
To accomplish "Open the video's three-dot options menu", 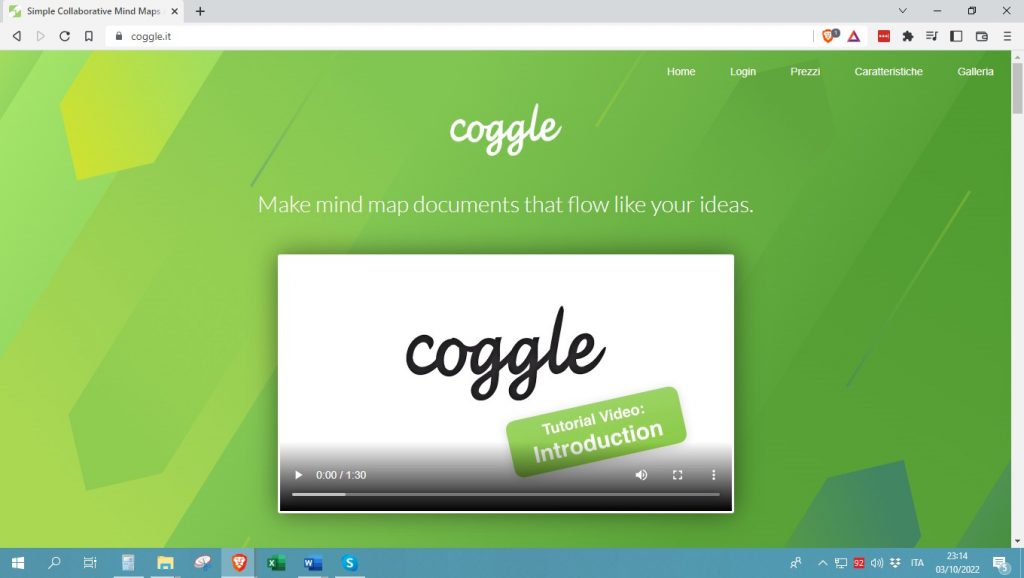I will pos(713,475).
